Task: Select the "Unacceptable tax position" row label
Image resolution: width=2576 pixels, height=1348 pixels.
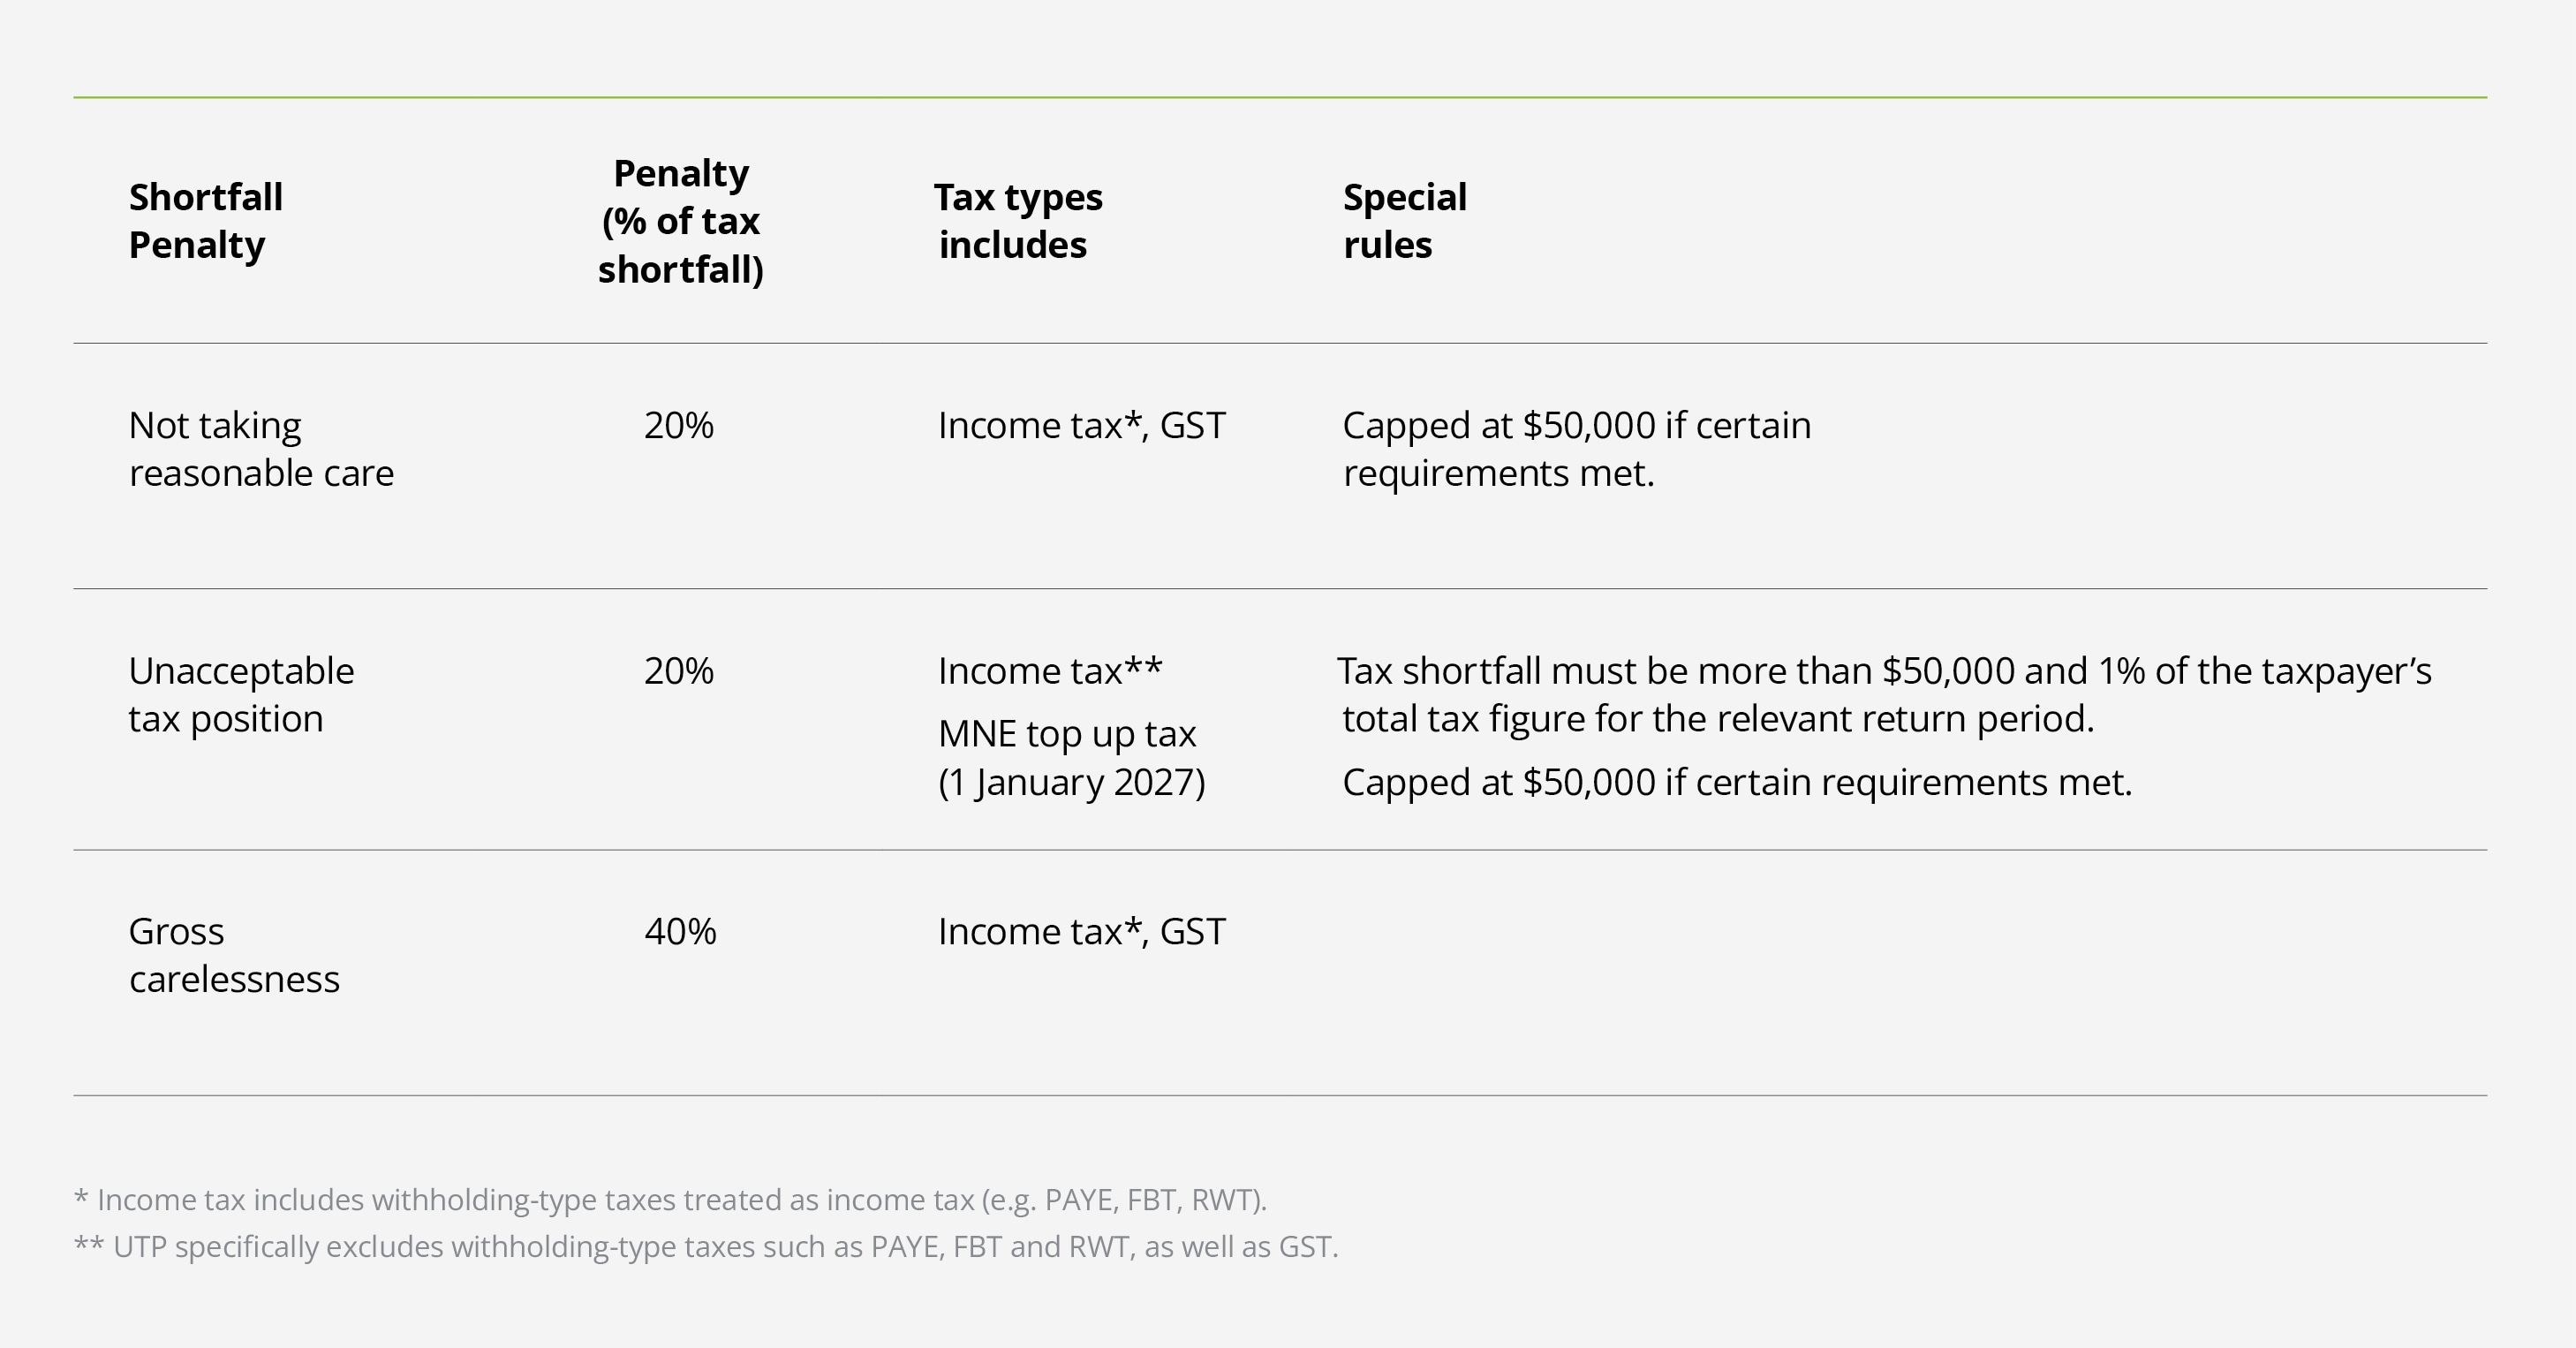Action: [x=241, y=694]
